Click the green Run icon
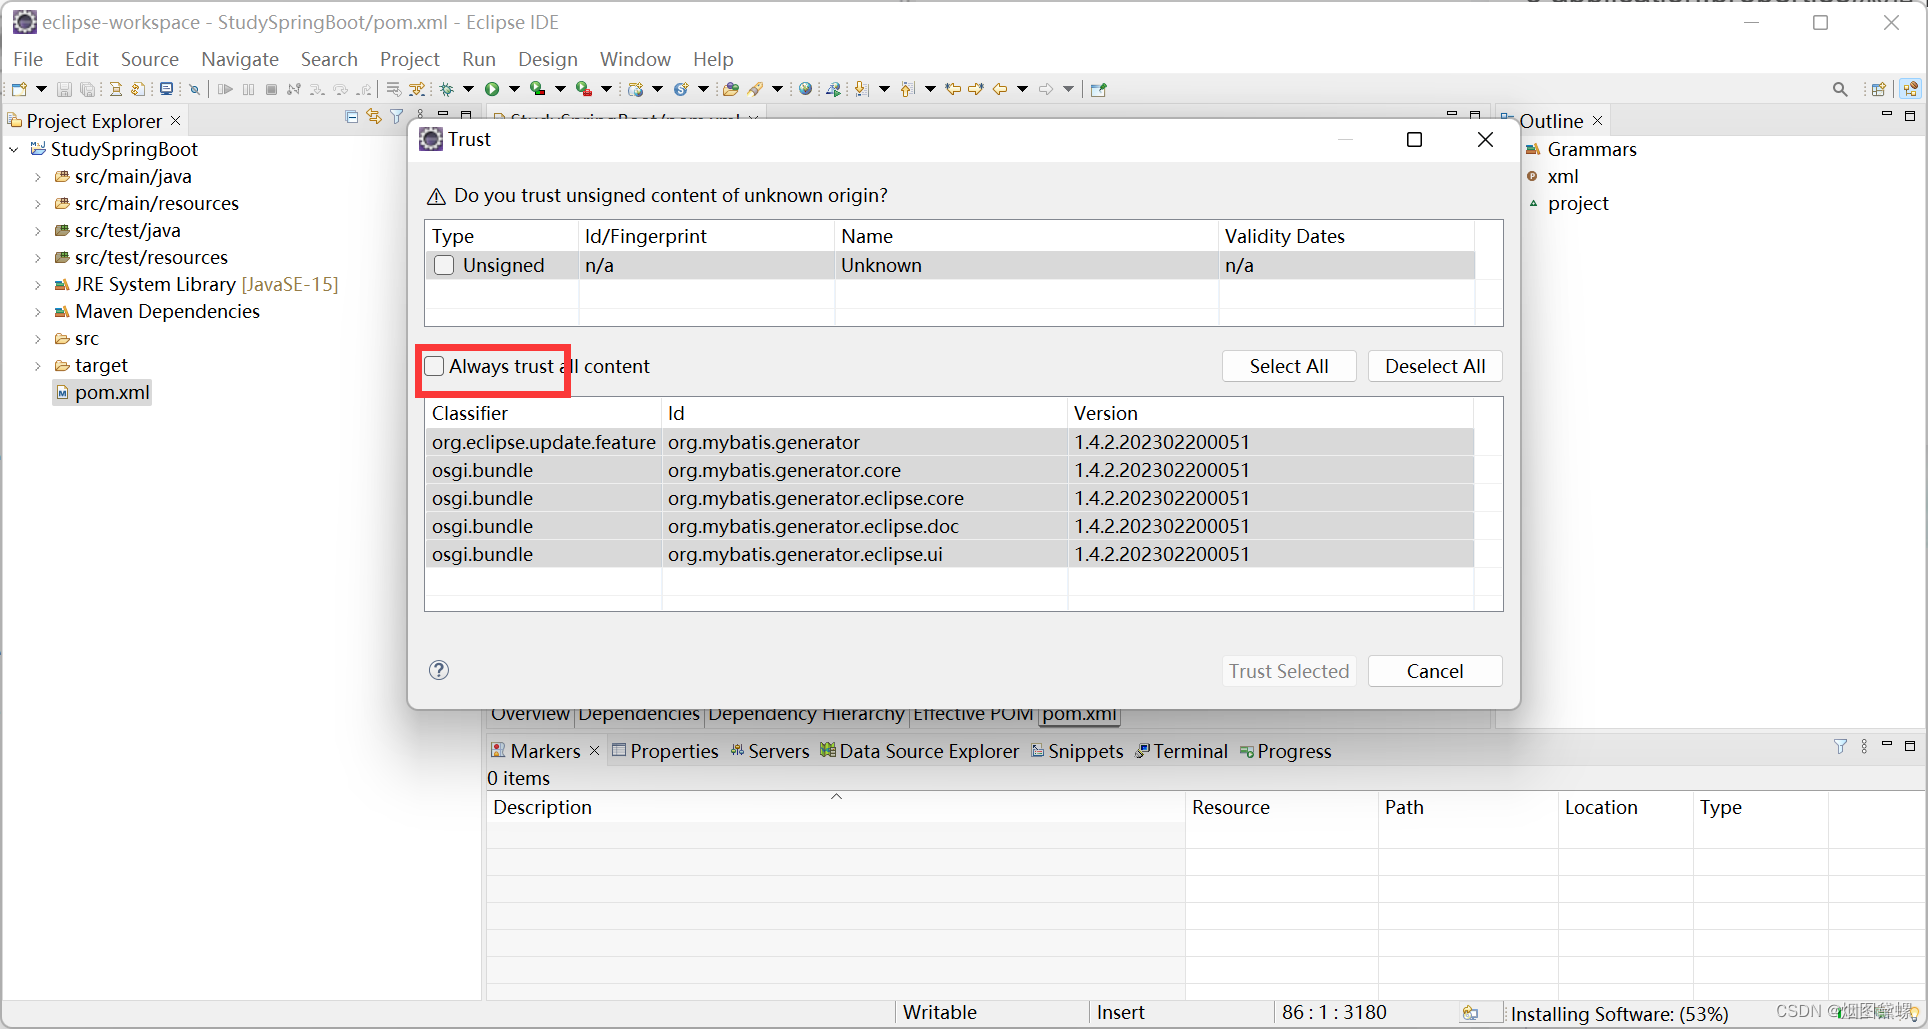The width and height of the screenshot is (1928, 1029). coord(492,89)
